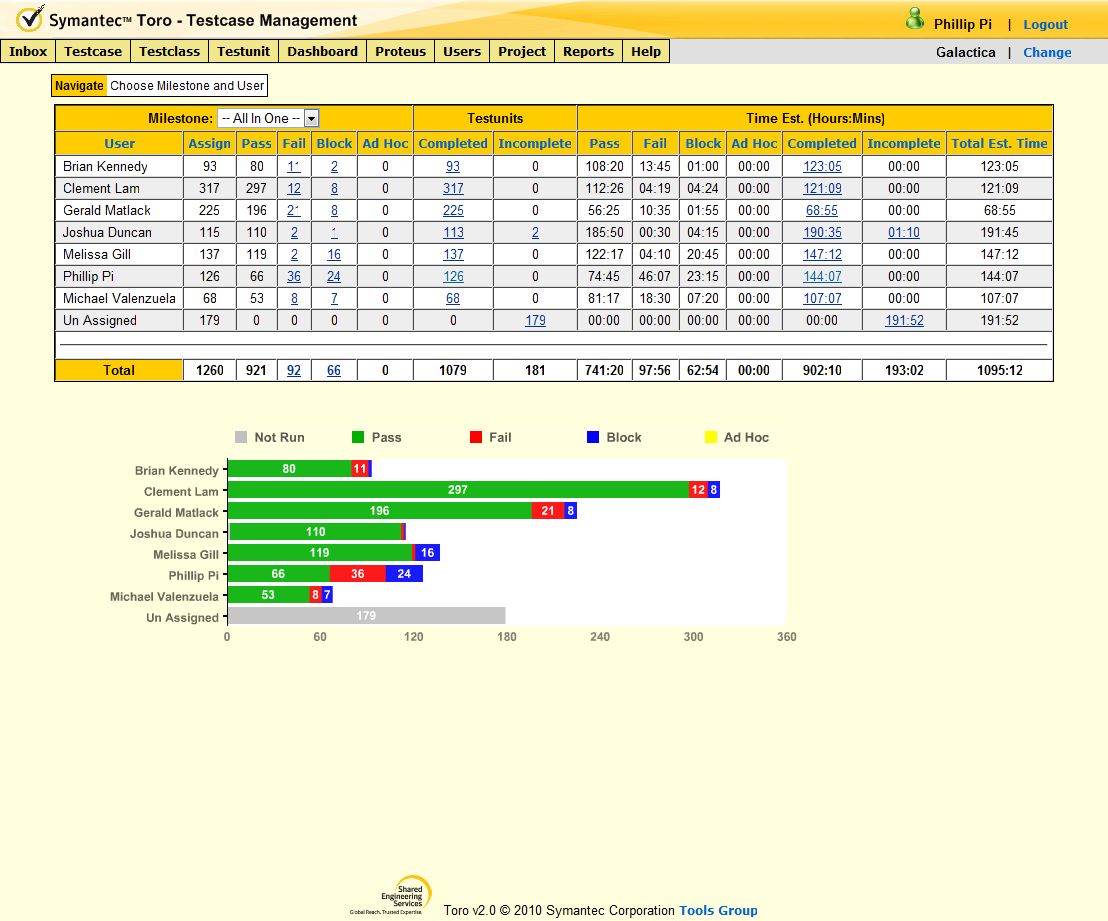The image size is (1108, 921).
Task: Click the yellow Ad Hoc legend square
Action: [x=711, y=437]
